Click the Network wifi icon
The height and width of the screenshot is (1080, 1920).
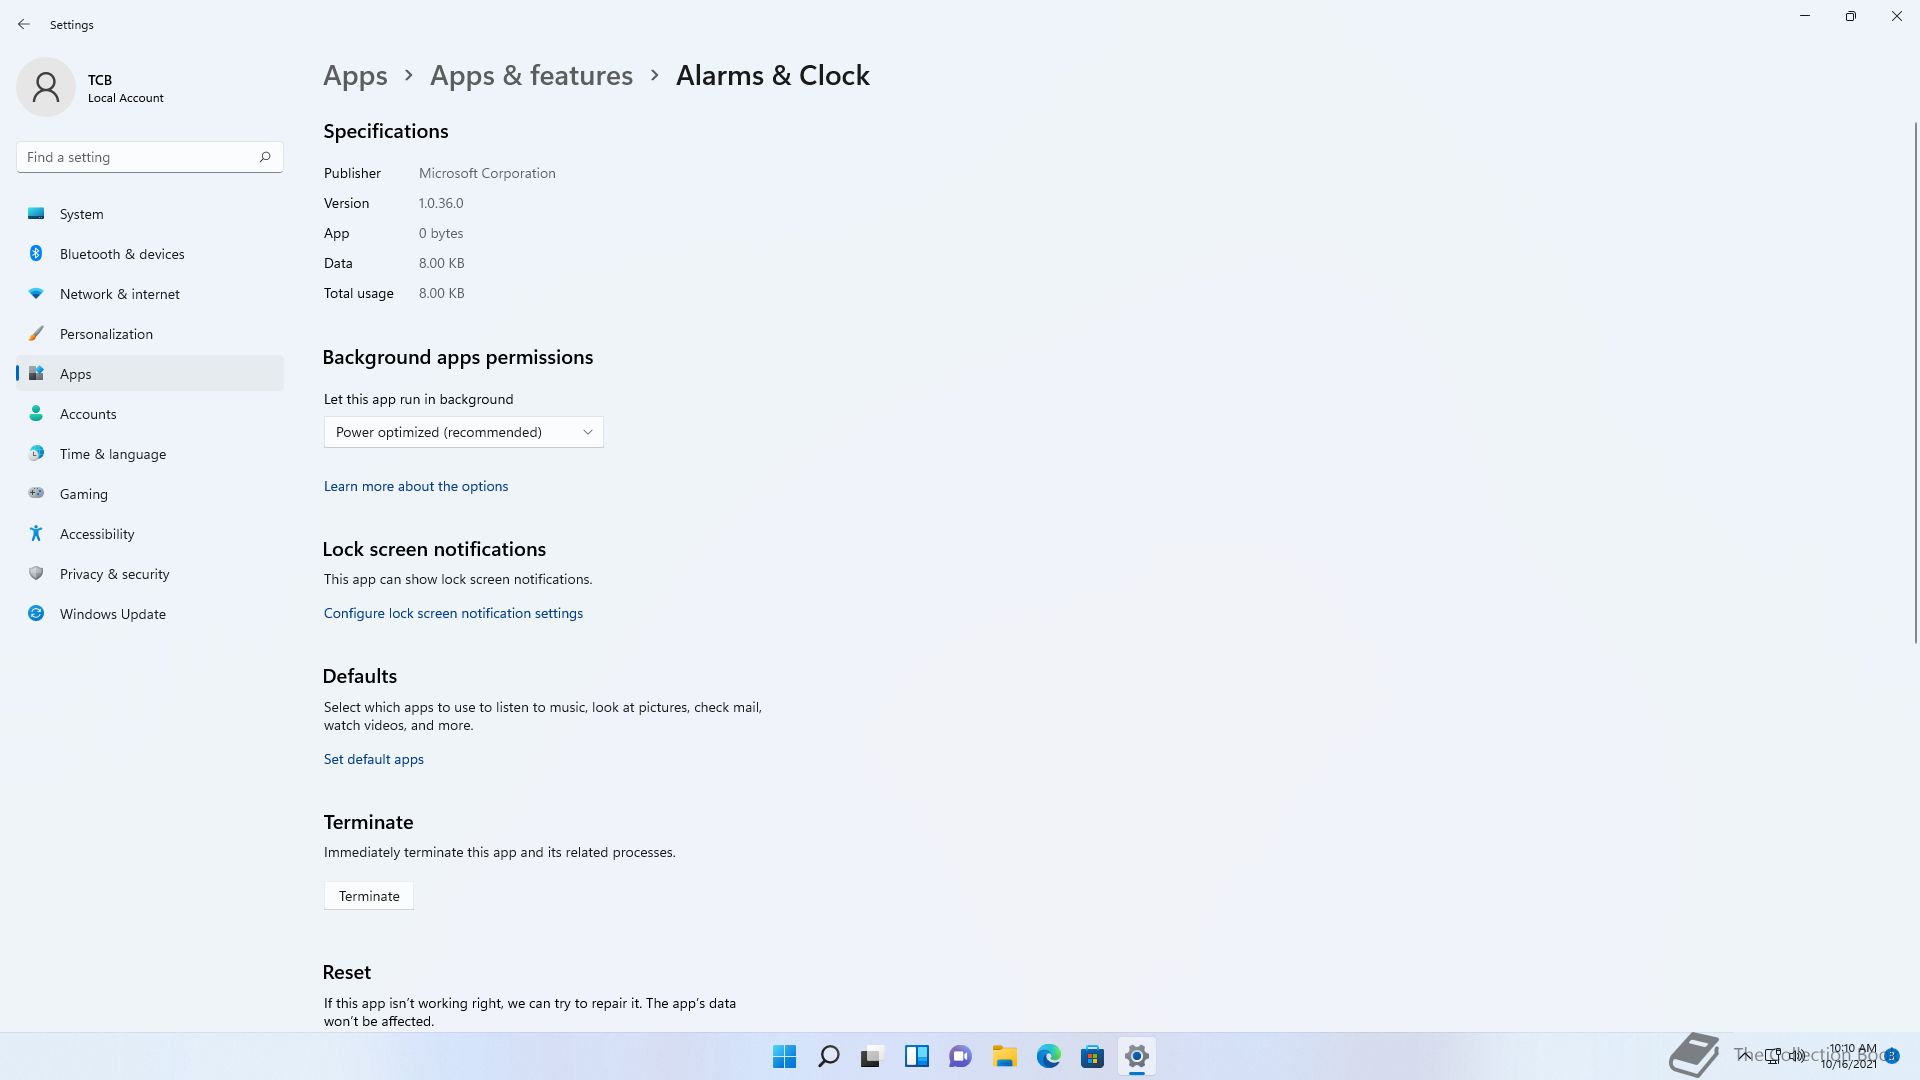coord(36,293)
